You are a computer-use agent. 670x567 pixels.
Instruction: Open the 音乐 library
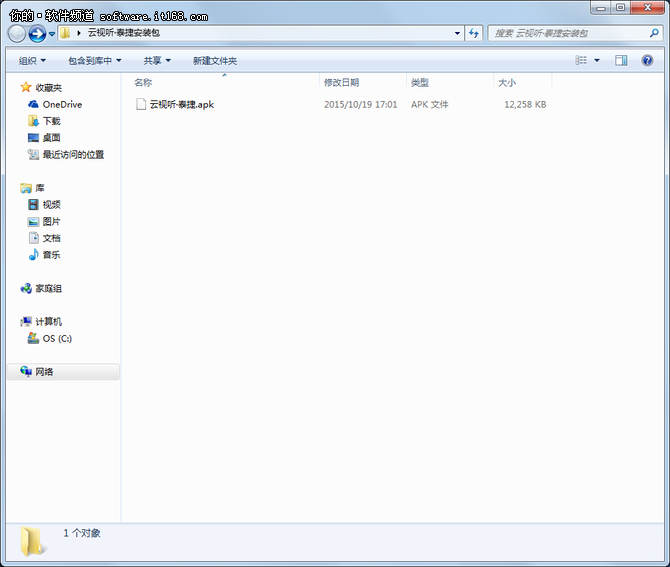tap(52, 255)
